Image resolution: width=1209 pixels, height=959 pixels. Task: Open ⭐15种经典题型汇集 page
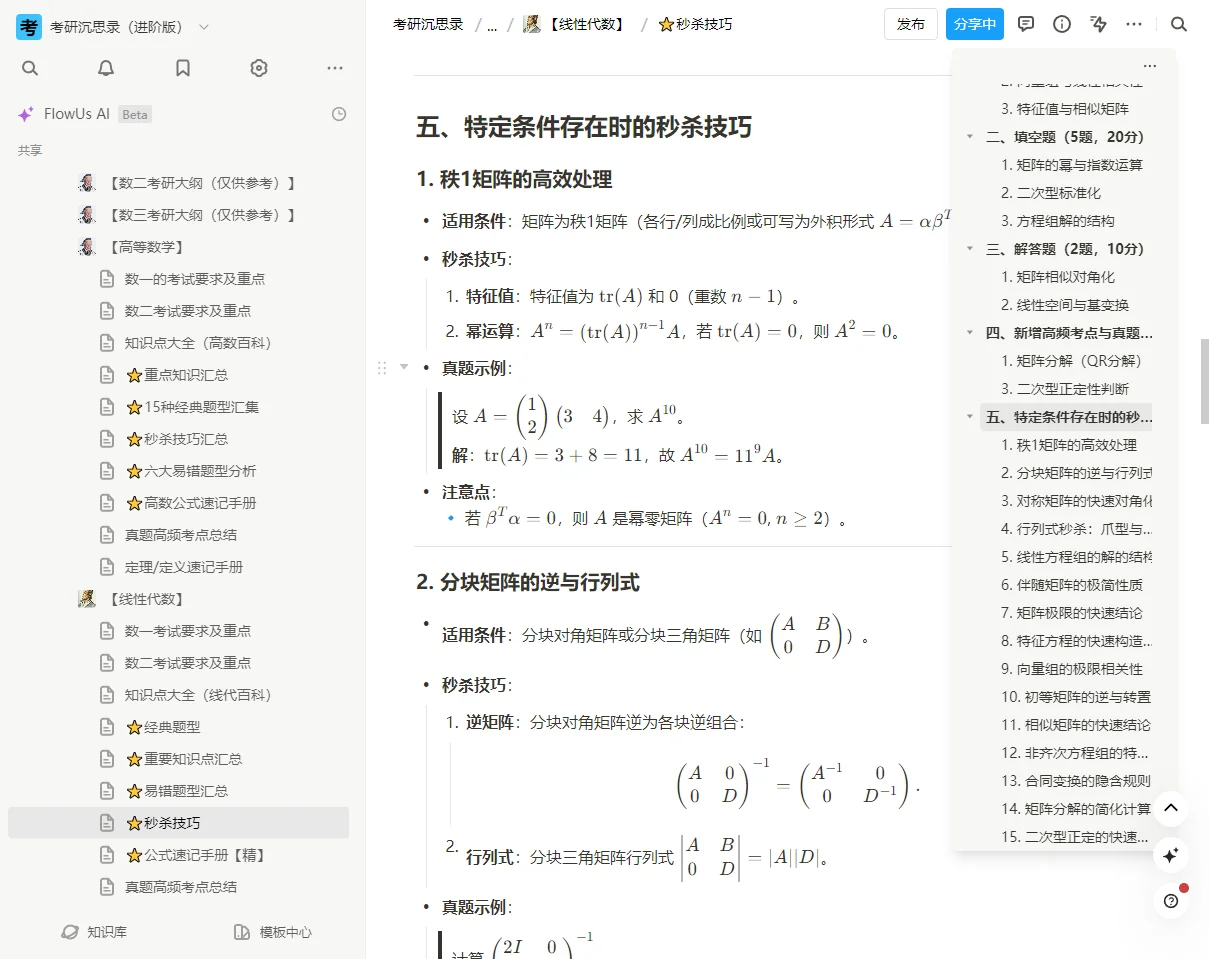pos(192,407)
